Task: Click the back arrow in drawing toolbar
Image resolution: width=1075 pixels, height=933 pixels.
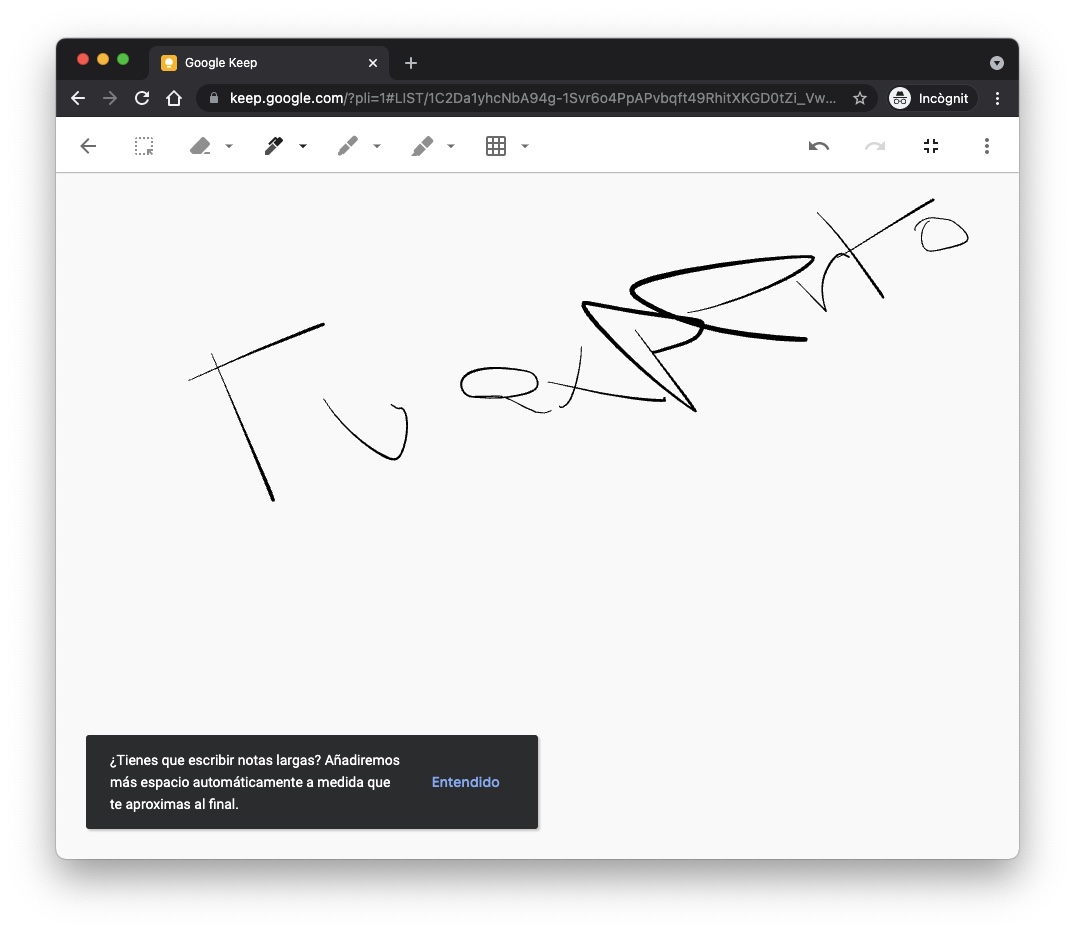Action: point(88,146)
